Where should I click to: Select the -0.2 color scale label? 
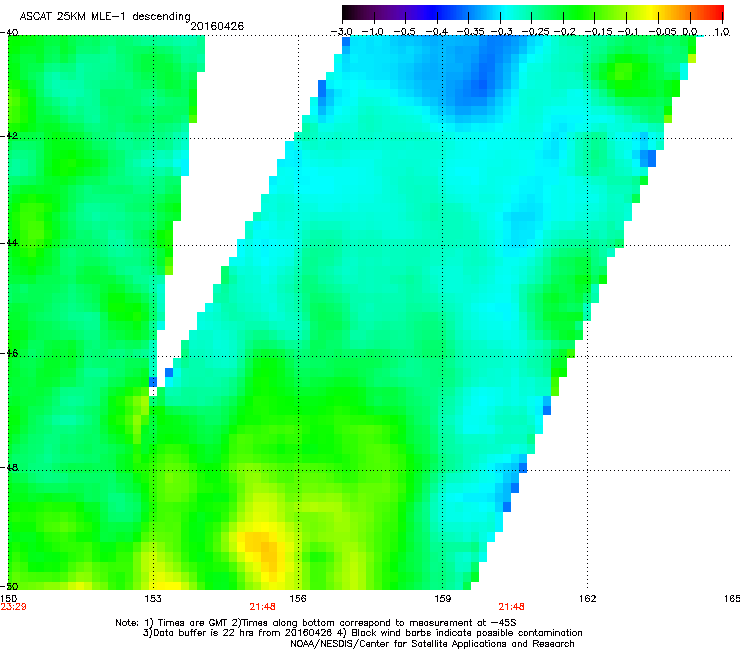click(x=564, y=32)
